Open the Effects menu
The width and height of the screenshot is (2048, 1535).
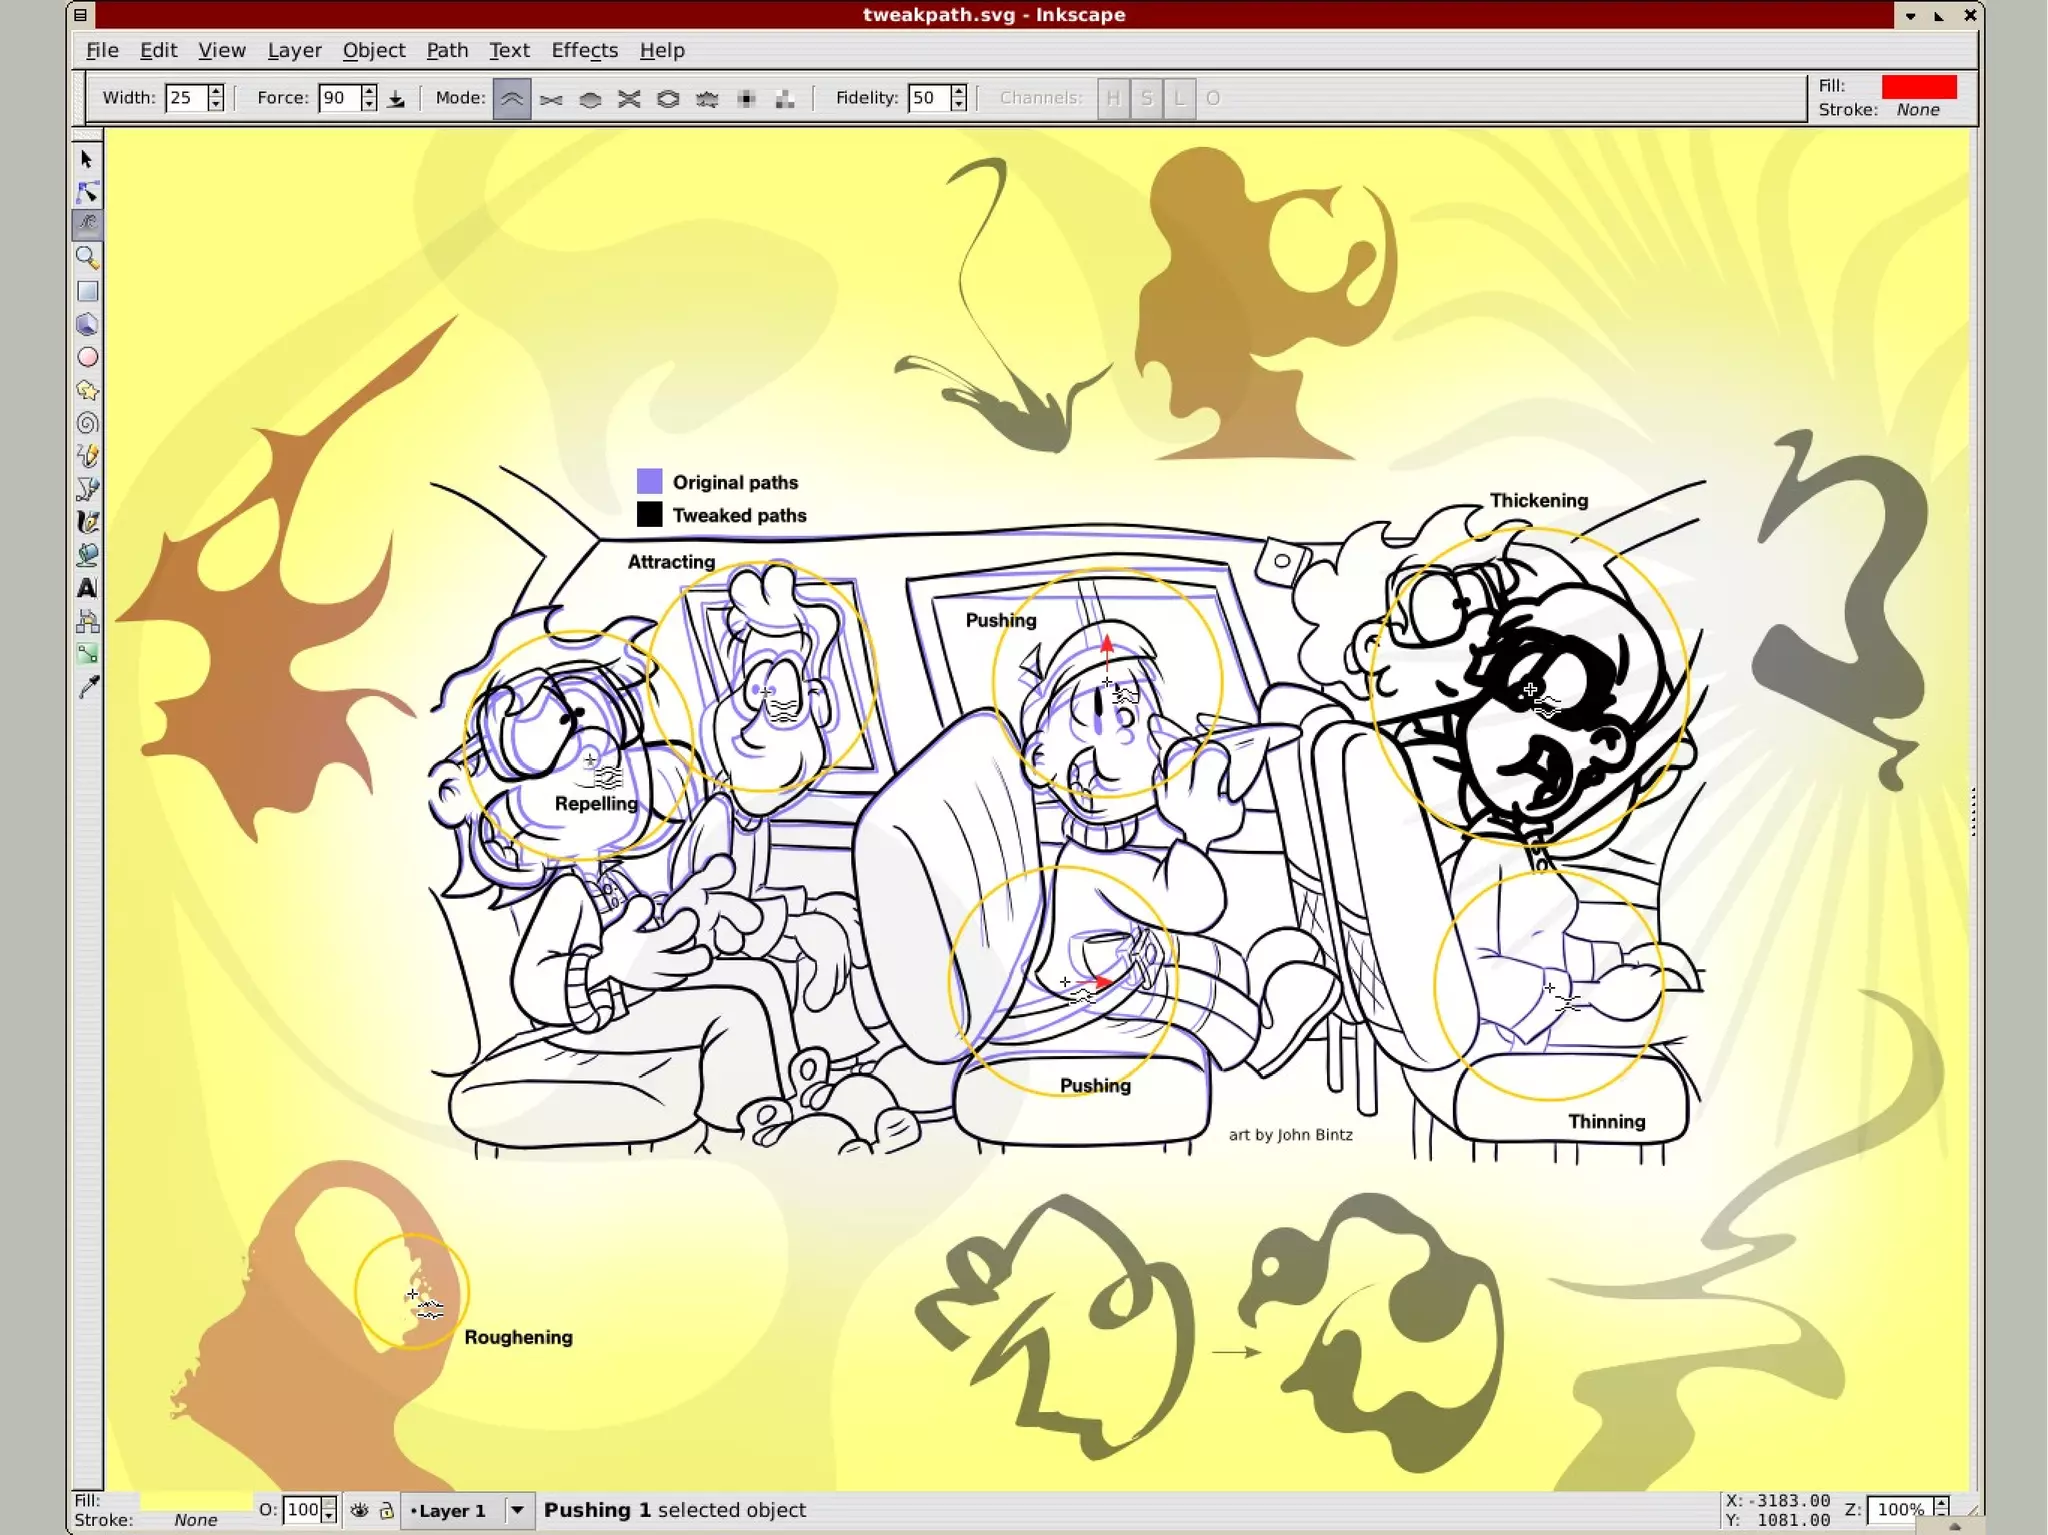[x=584, y=50]
